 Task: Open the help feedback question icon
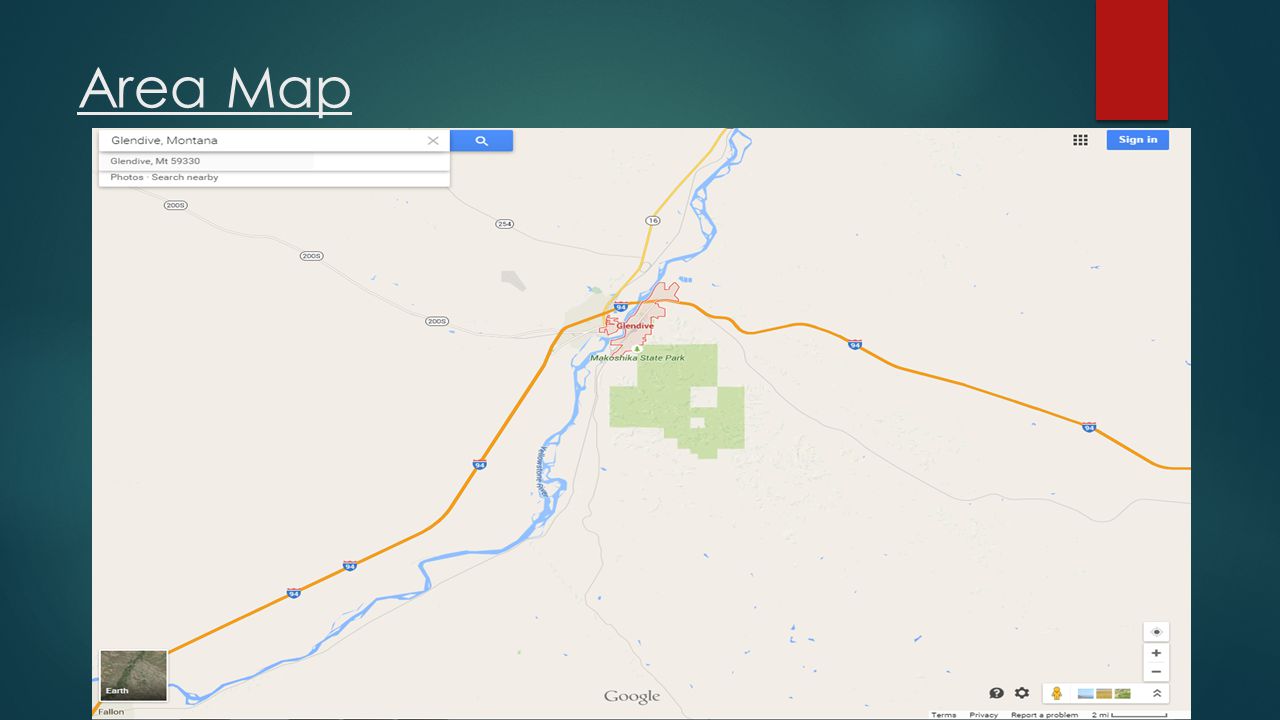pos(996,693)
